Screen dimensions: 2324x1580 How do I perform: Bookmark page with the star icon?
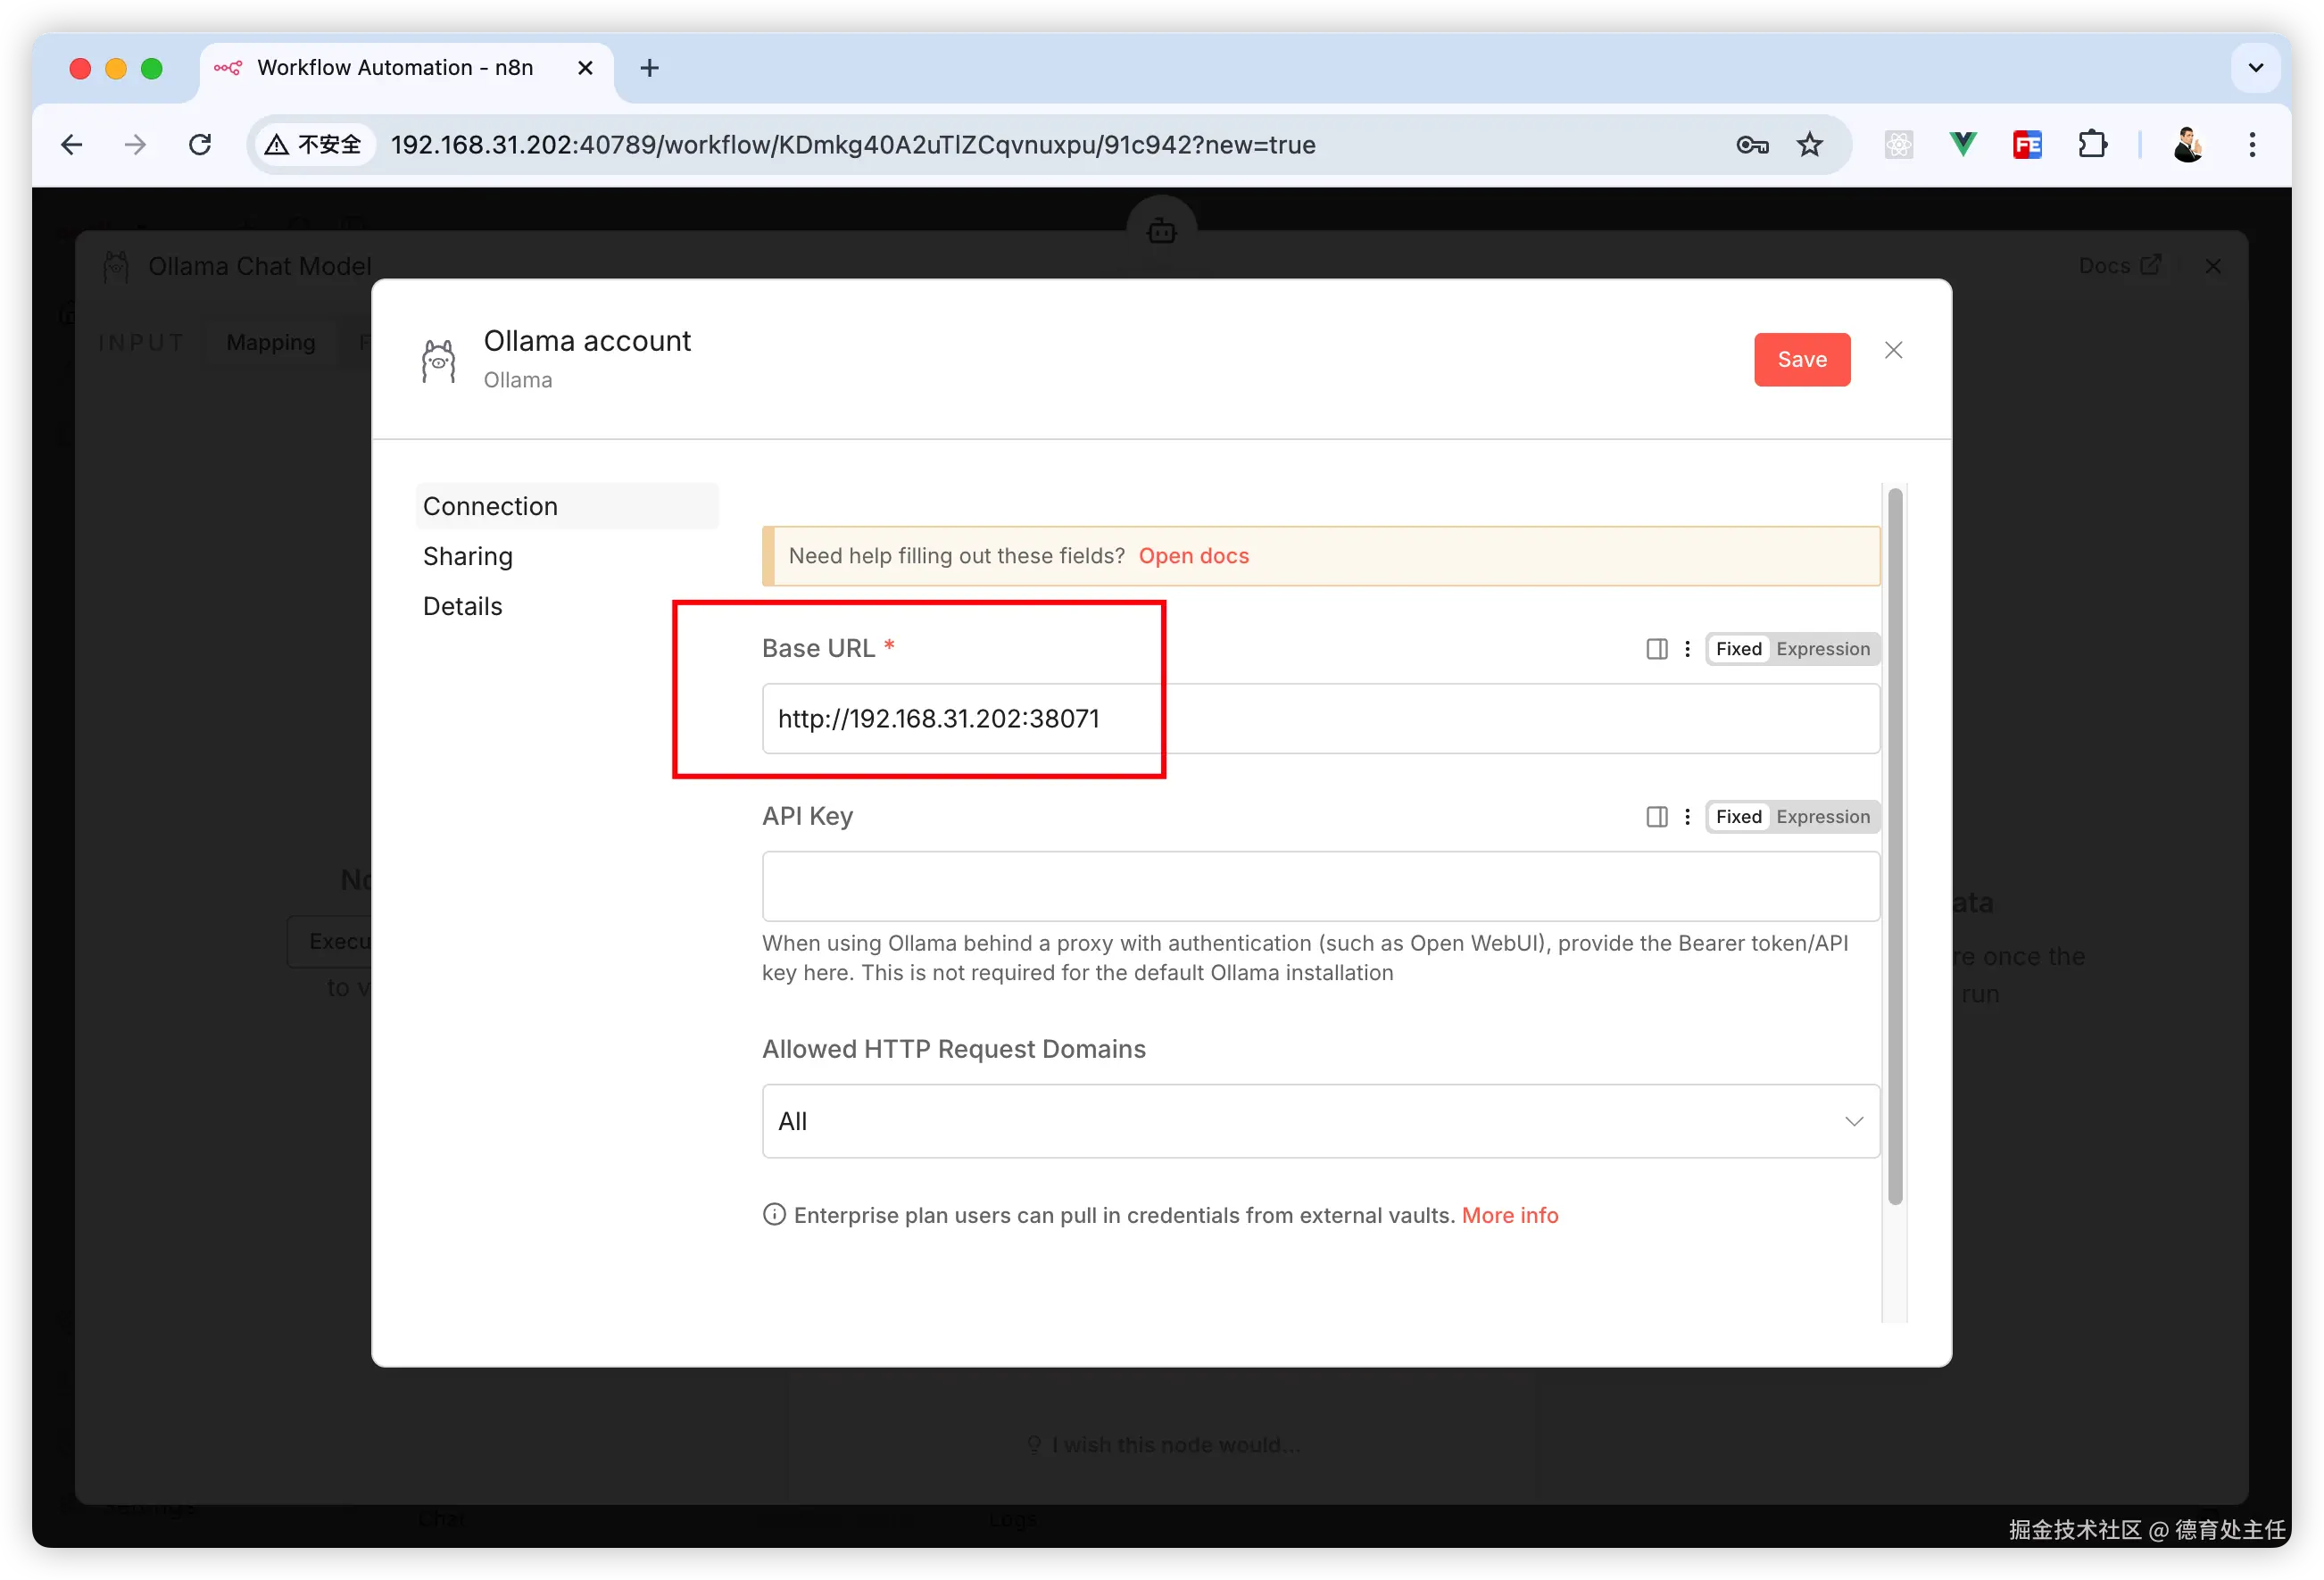[1810, 145]
